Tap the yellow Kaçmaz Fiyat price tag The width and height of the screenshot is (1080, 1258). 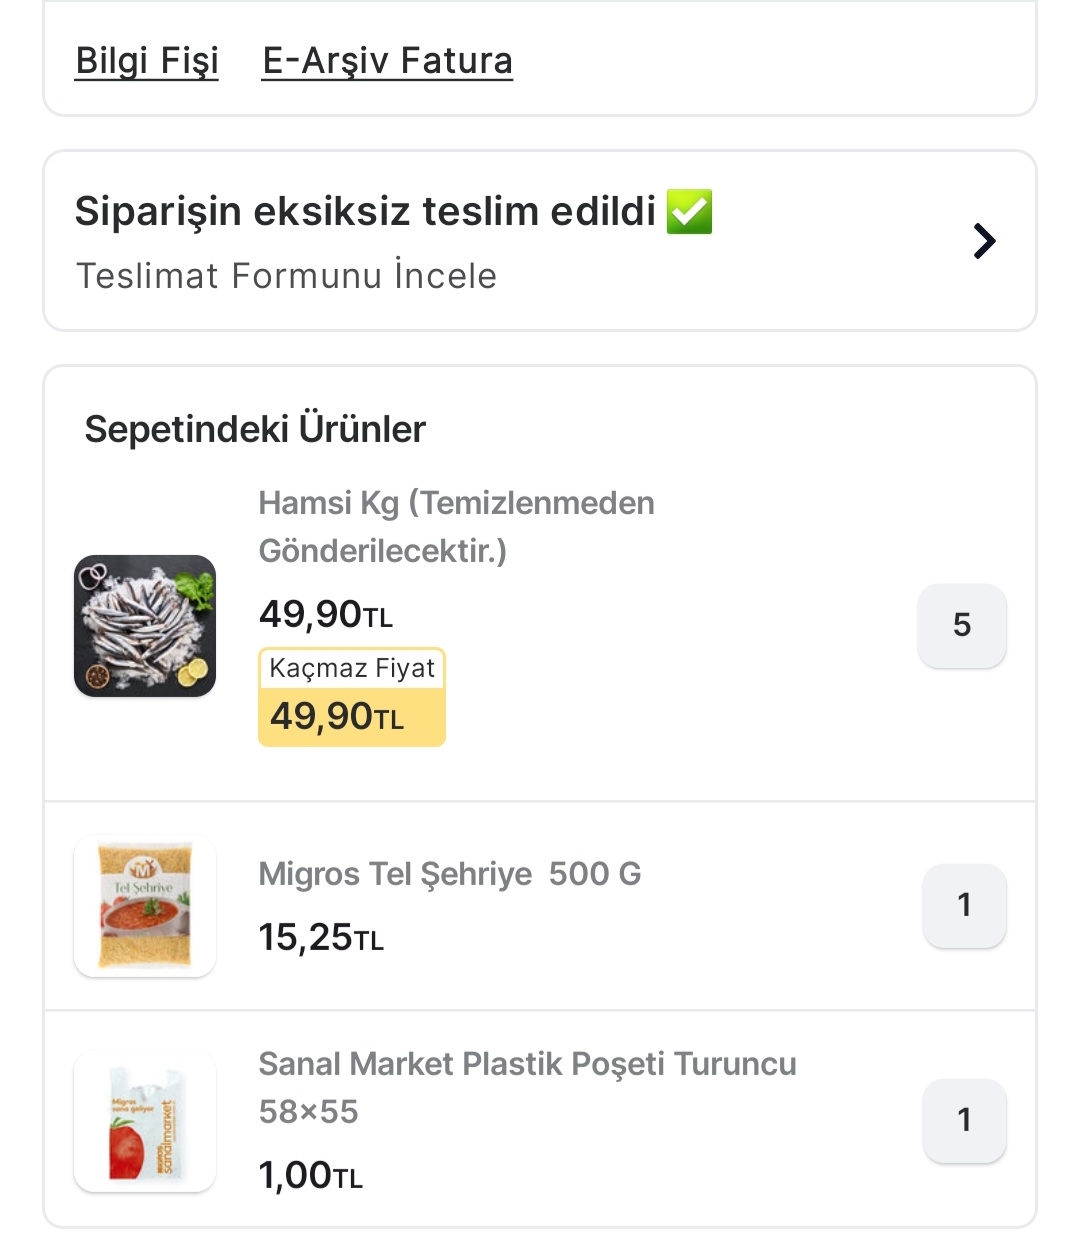(351, 698)
